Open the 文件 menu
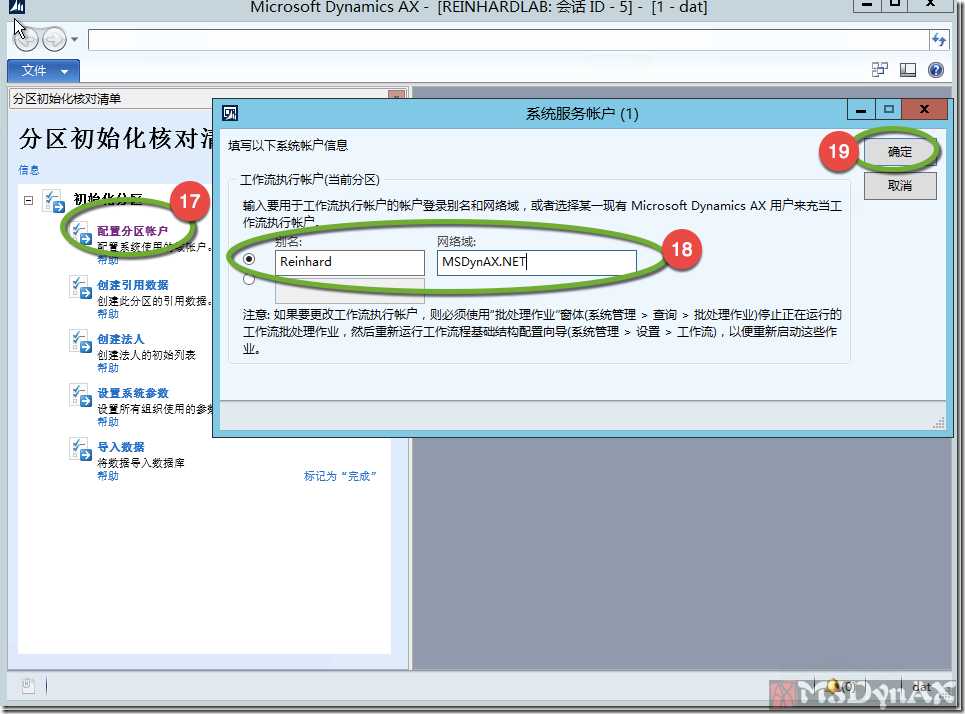This screenshot has width=965, height=714. pos(43,71)
